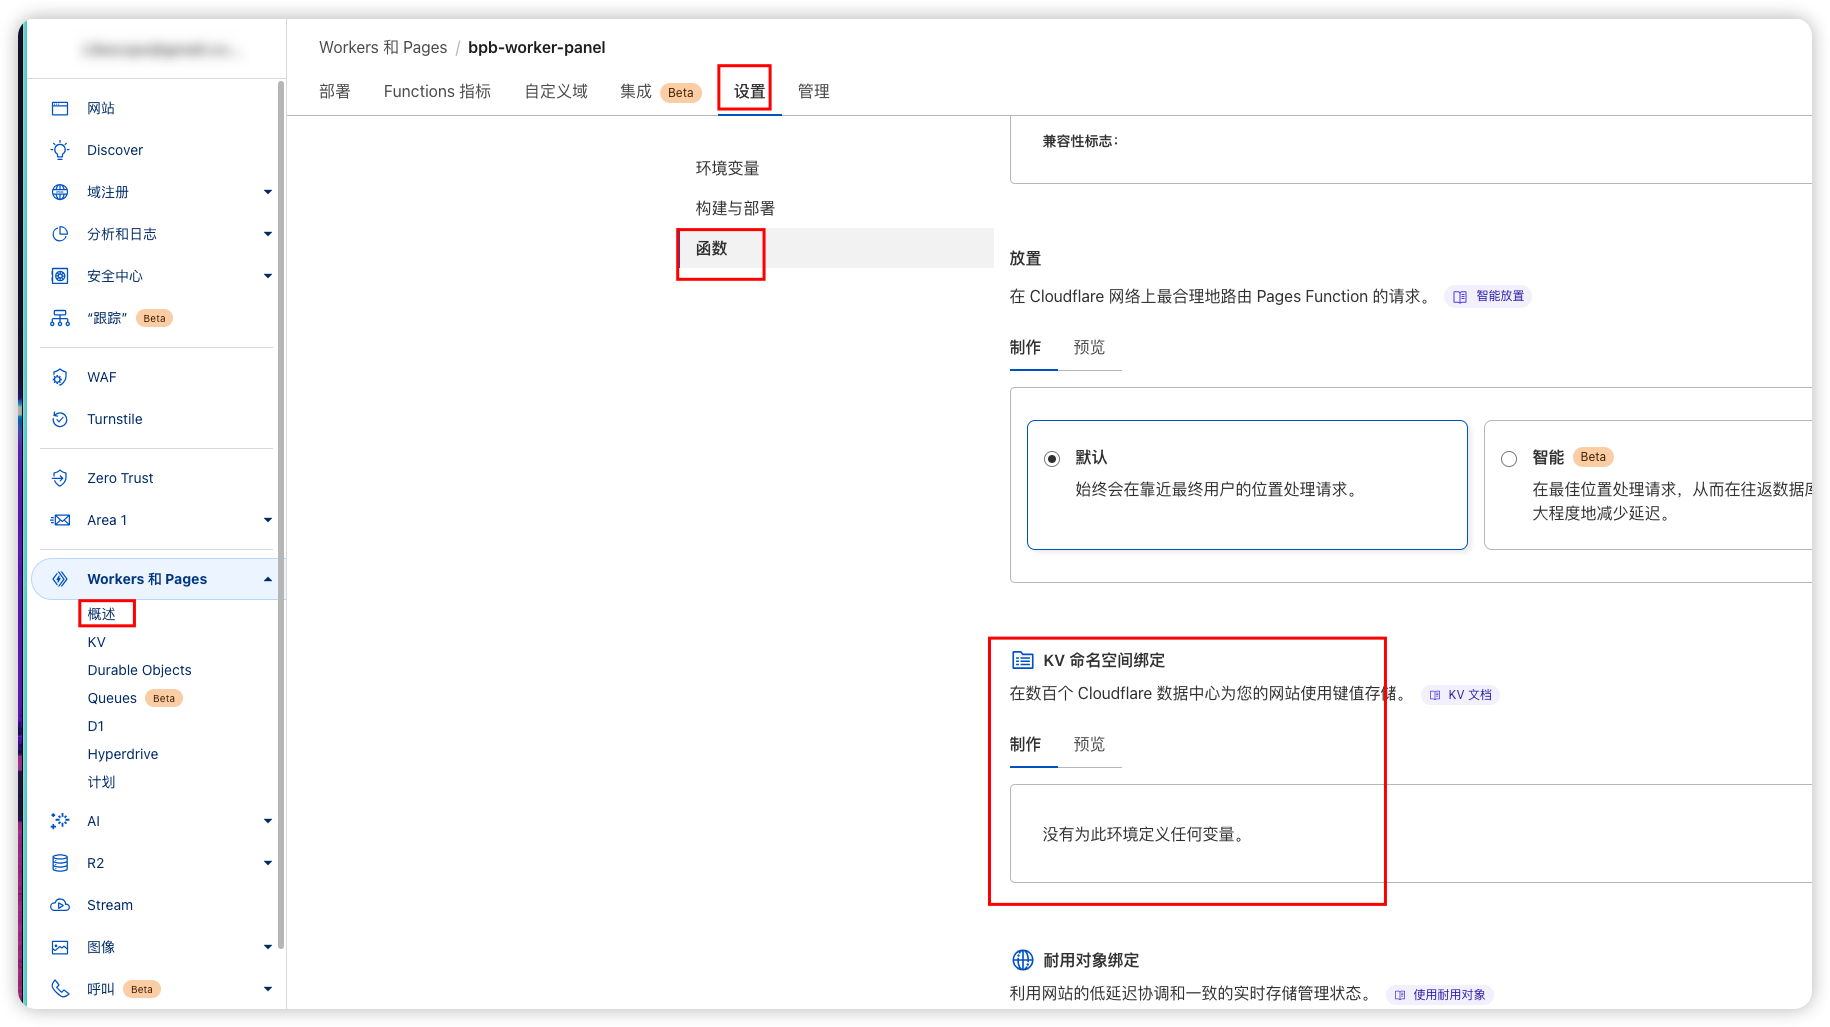Click the KV 命名空间绑定 list icon
1830x1027 pixels.
[1022, 660]
